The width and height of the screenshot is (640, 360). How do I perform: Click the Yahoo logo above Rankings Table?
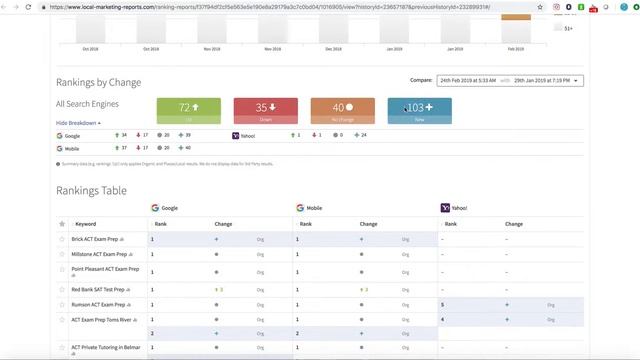coord(445,208)
